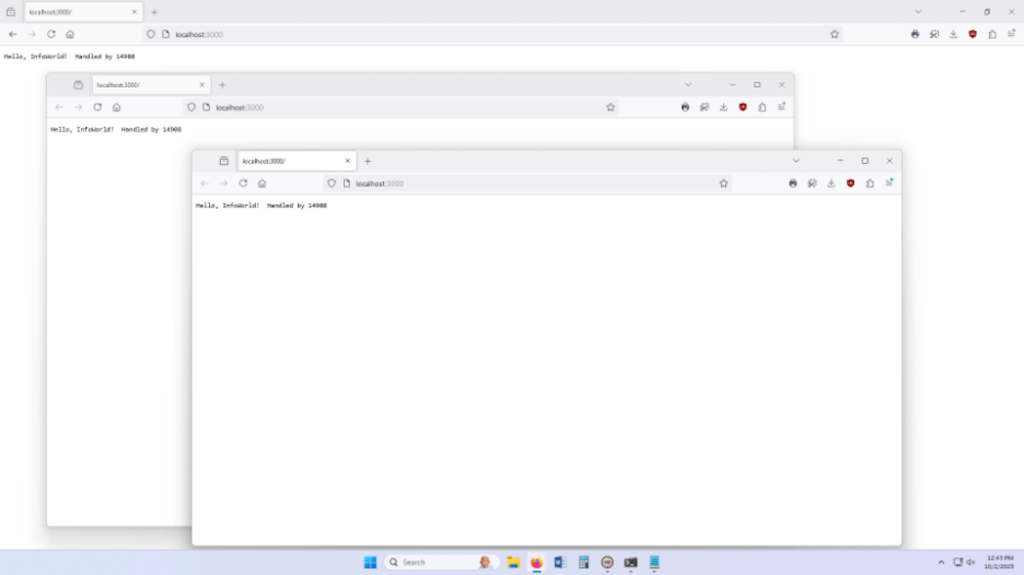The width and height of the screenshot is (1024, 575).
Task: Select the localhost:3000/ tab in the middle window
Action: (x=151, y=85)
